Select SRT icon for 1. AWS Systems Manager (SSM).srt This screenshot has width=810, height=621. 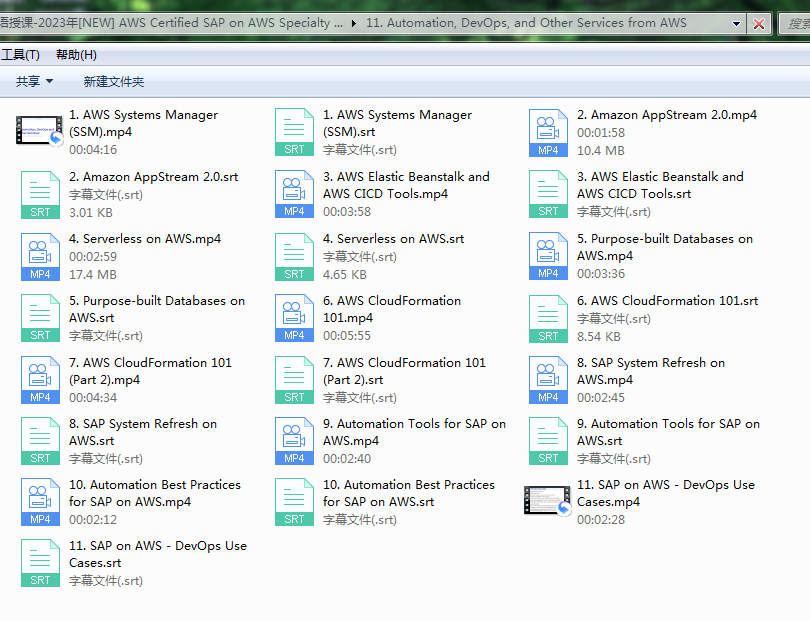(x=294, y=132)
